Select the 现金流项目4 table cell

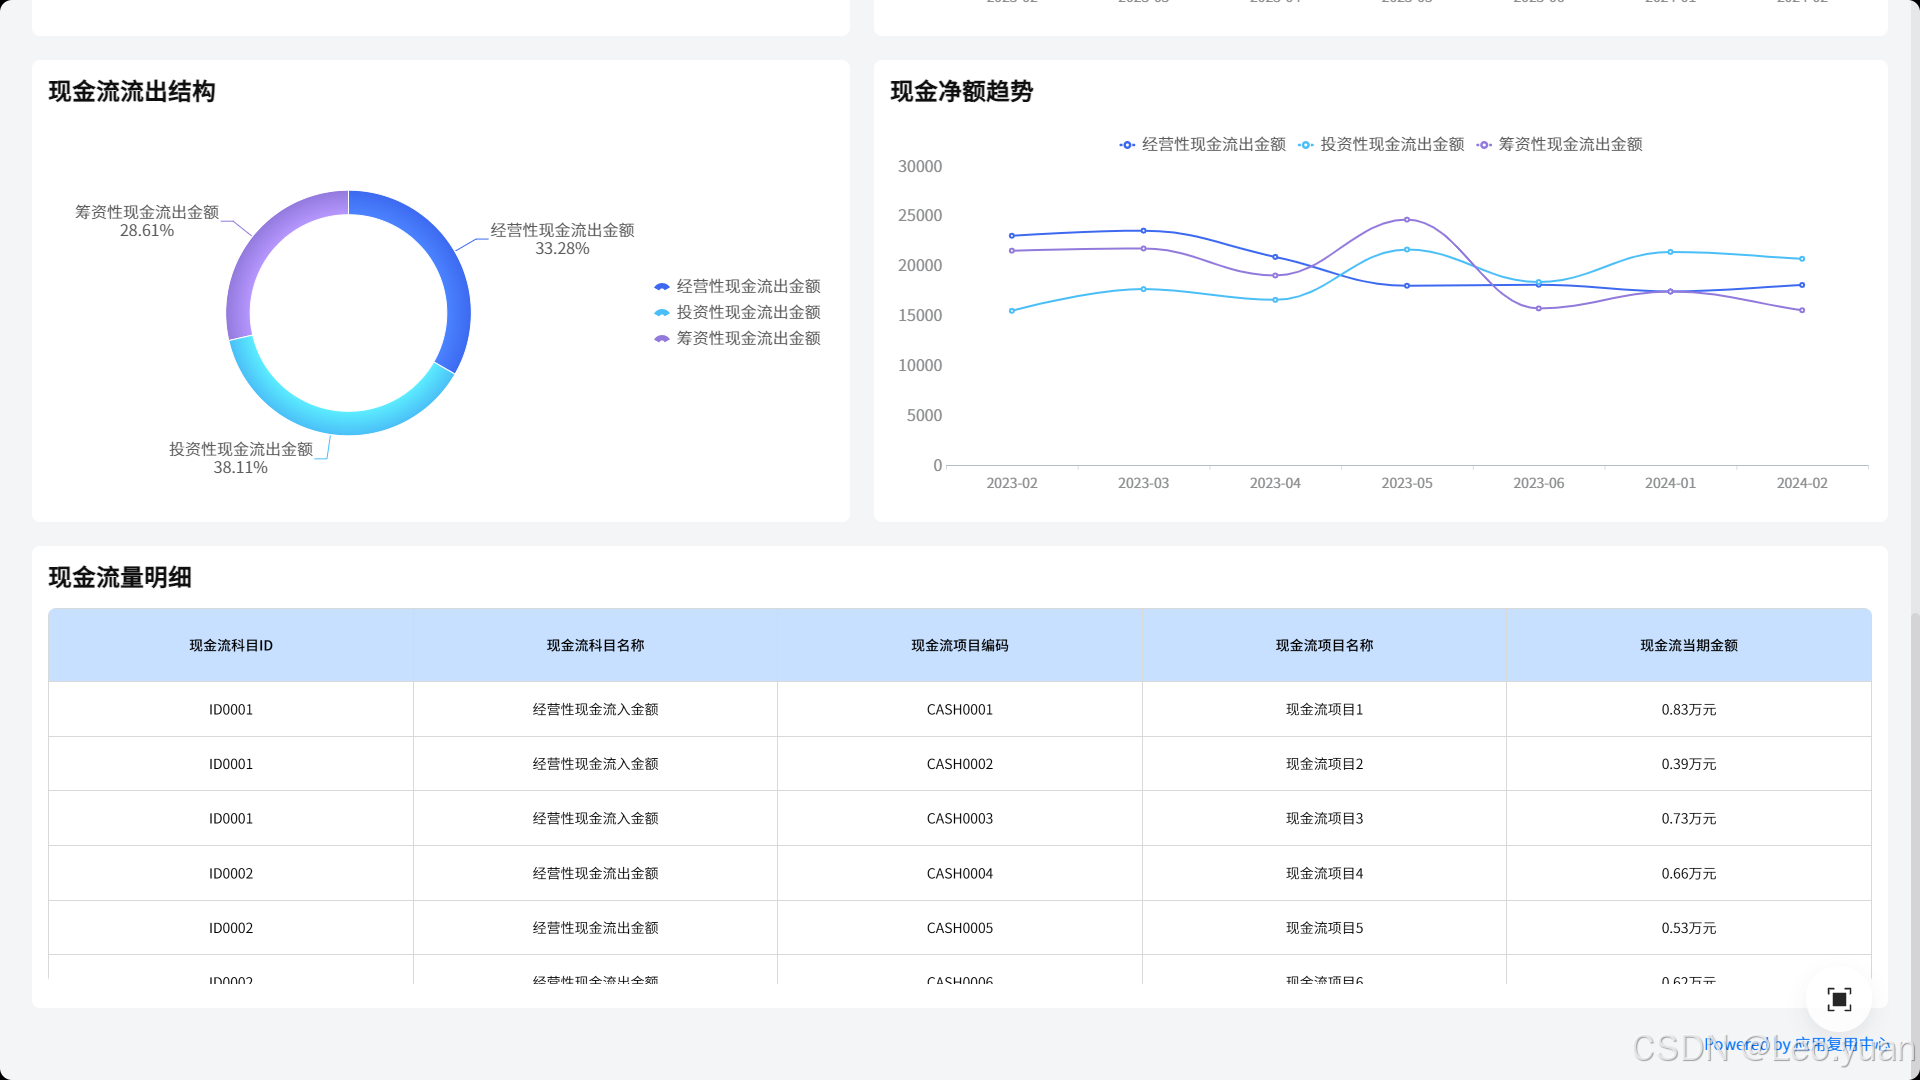(1324, 874)
